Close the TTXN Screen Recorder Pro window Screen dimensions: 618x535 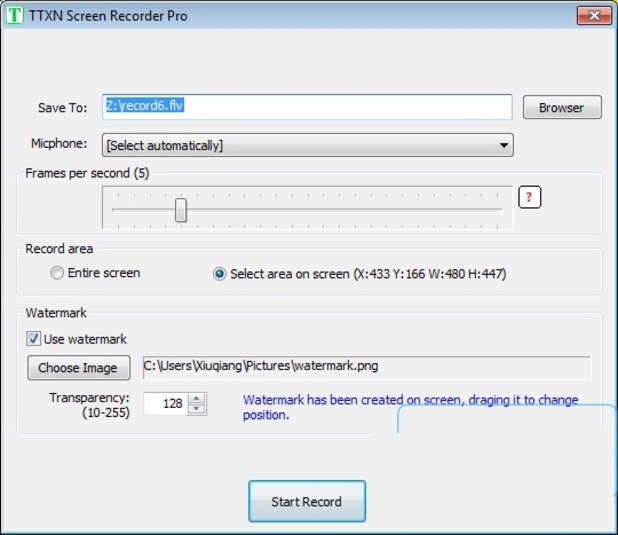pyautogui.click(x=594, y=15)
